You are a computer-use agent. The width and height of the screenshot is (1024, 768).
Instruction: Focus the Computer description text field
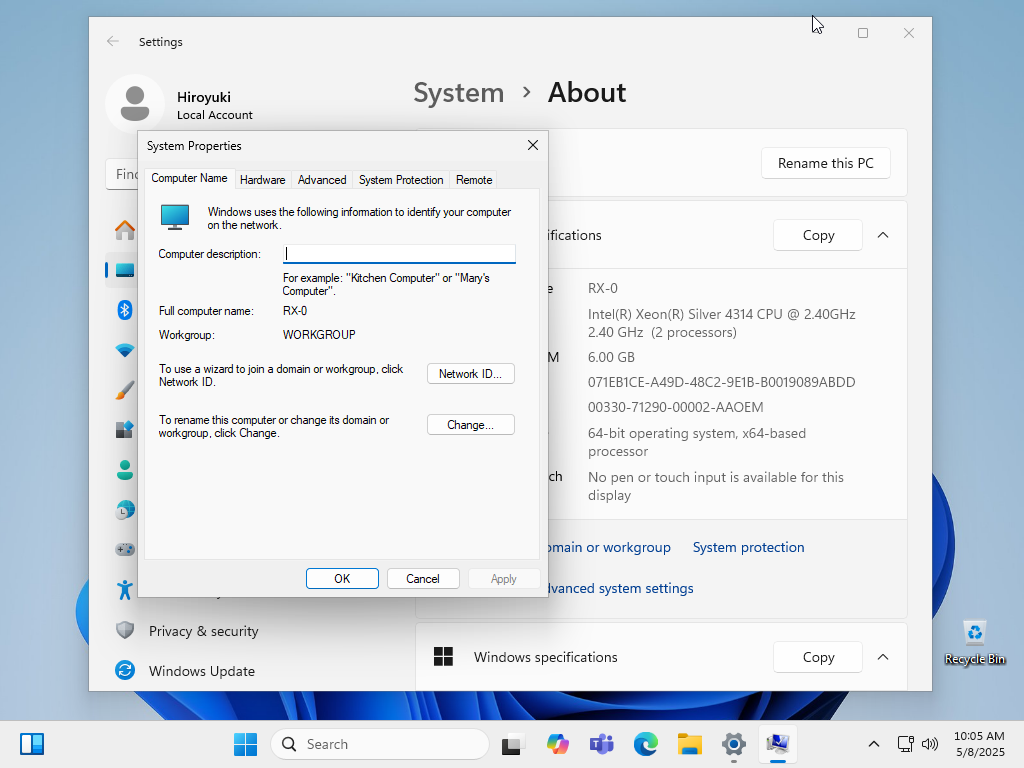tap(399, 254)
